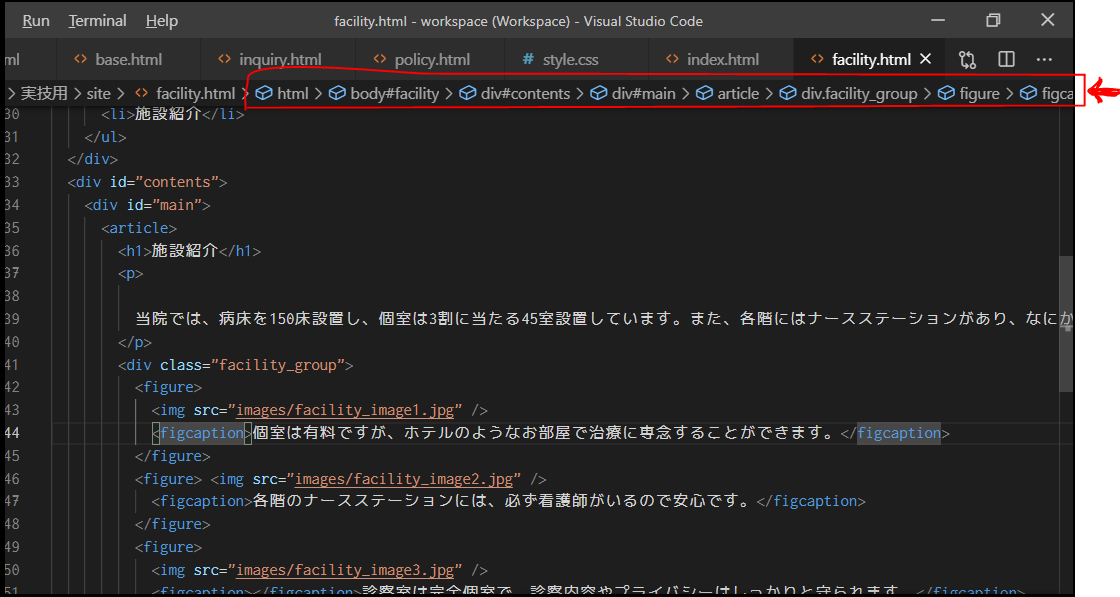Click the div id="contents" line
Viewport: 1120px width, 597px height.
tap(147, 182)
